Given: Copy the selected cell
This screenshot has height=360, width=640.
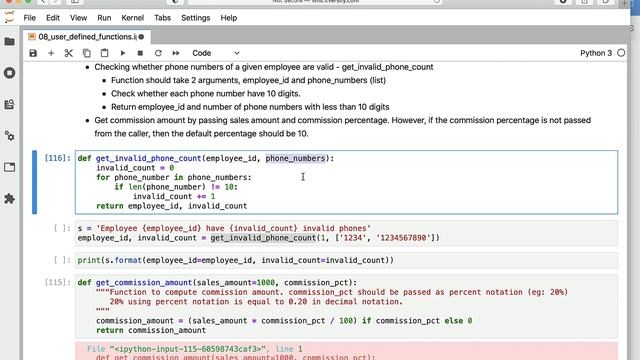Looking at the screenshot, I should [x=87, y=53].
